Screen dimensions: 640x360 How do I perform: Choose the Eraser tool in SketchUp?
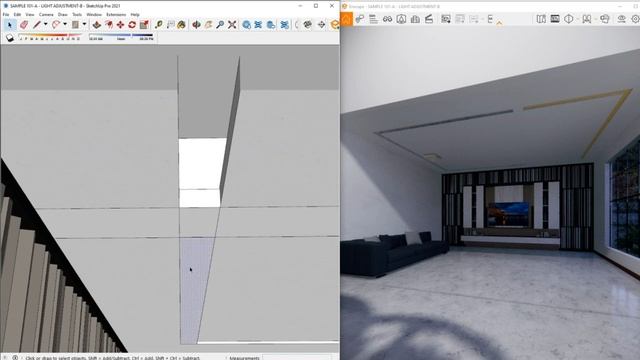coord(24,25)
